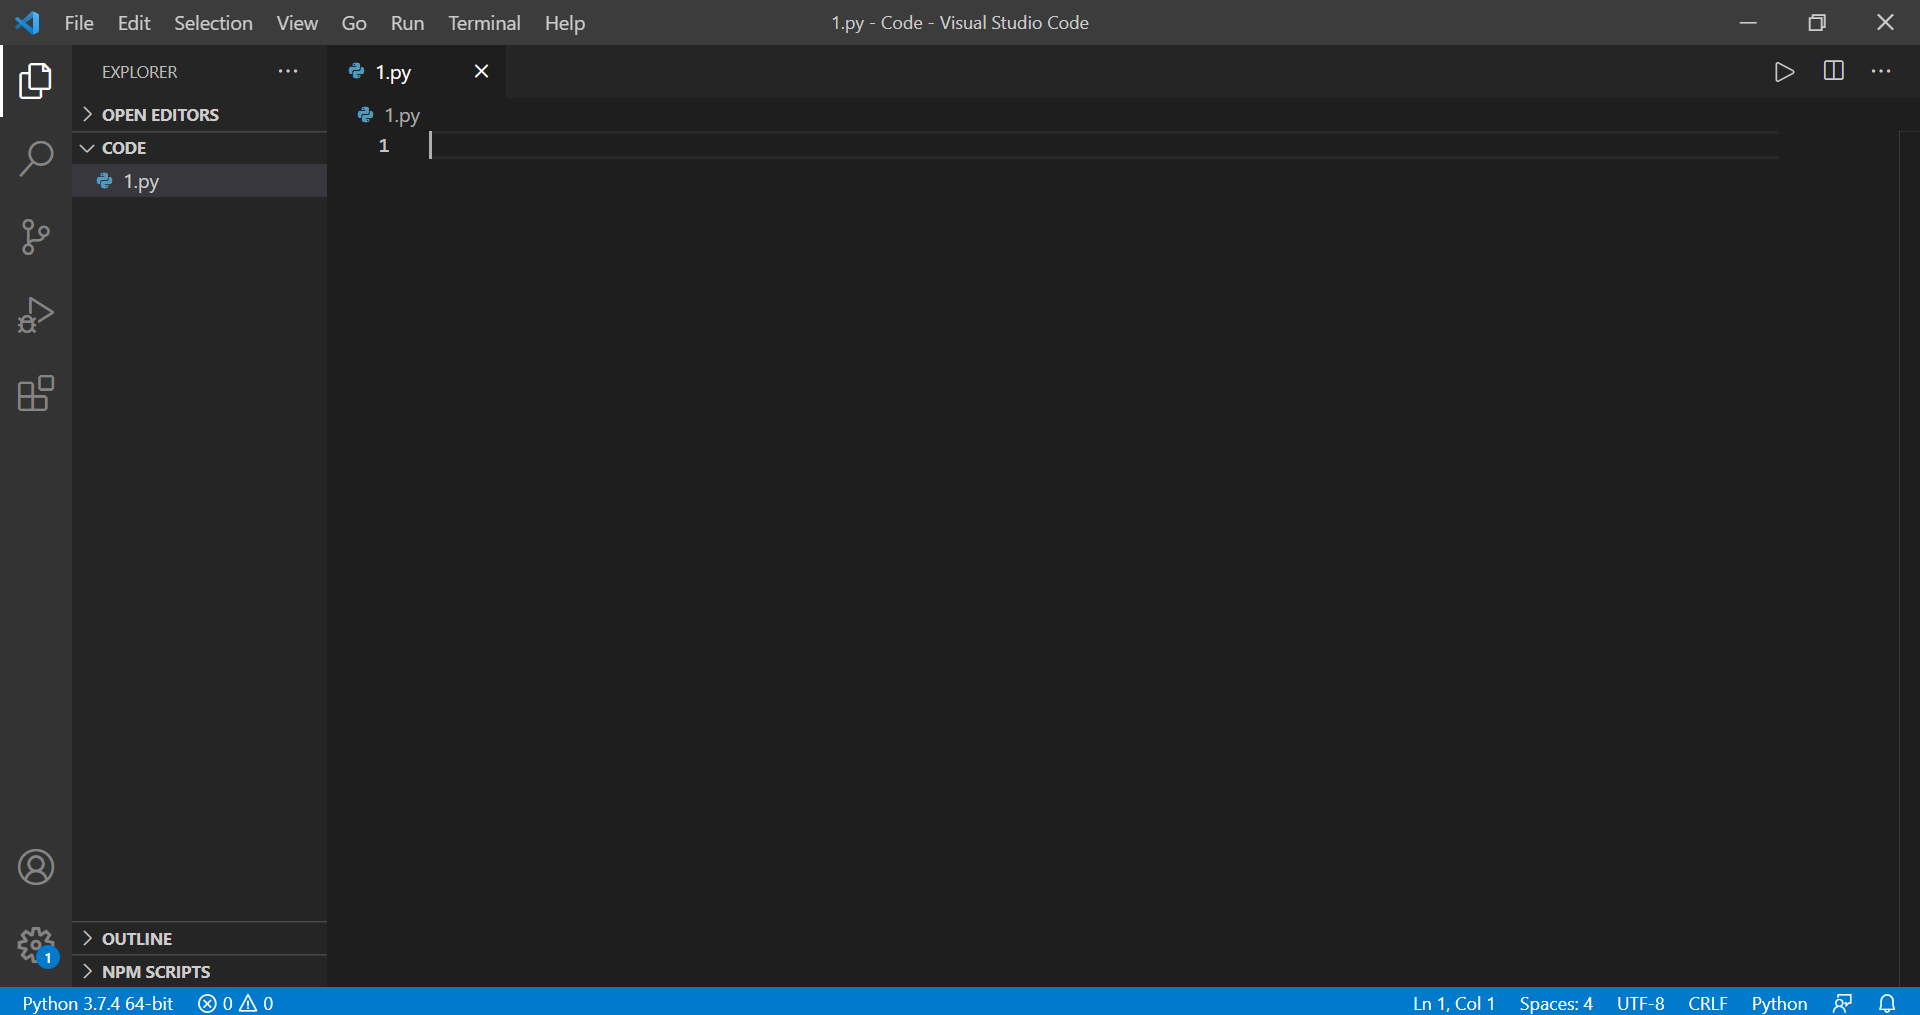Open the View menu
Image resolution: width=1920 pixels, height=1015 pixels.
[297, 23]
